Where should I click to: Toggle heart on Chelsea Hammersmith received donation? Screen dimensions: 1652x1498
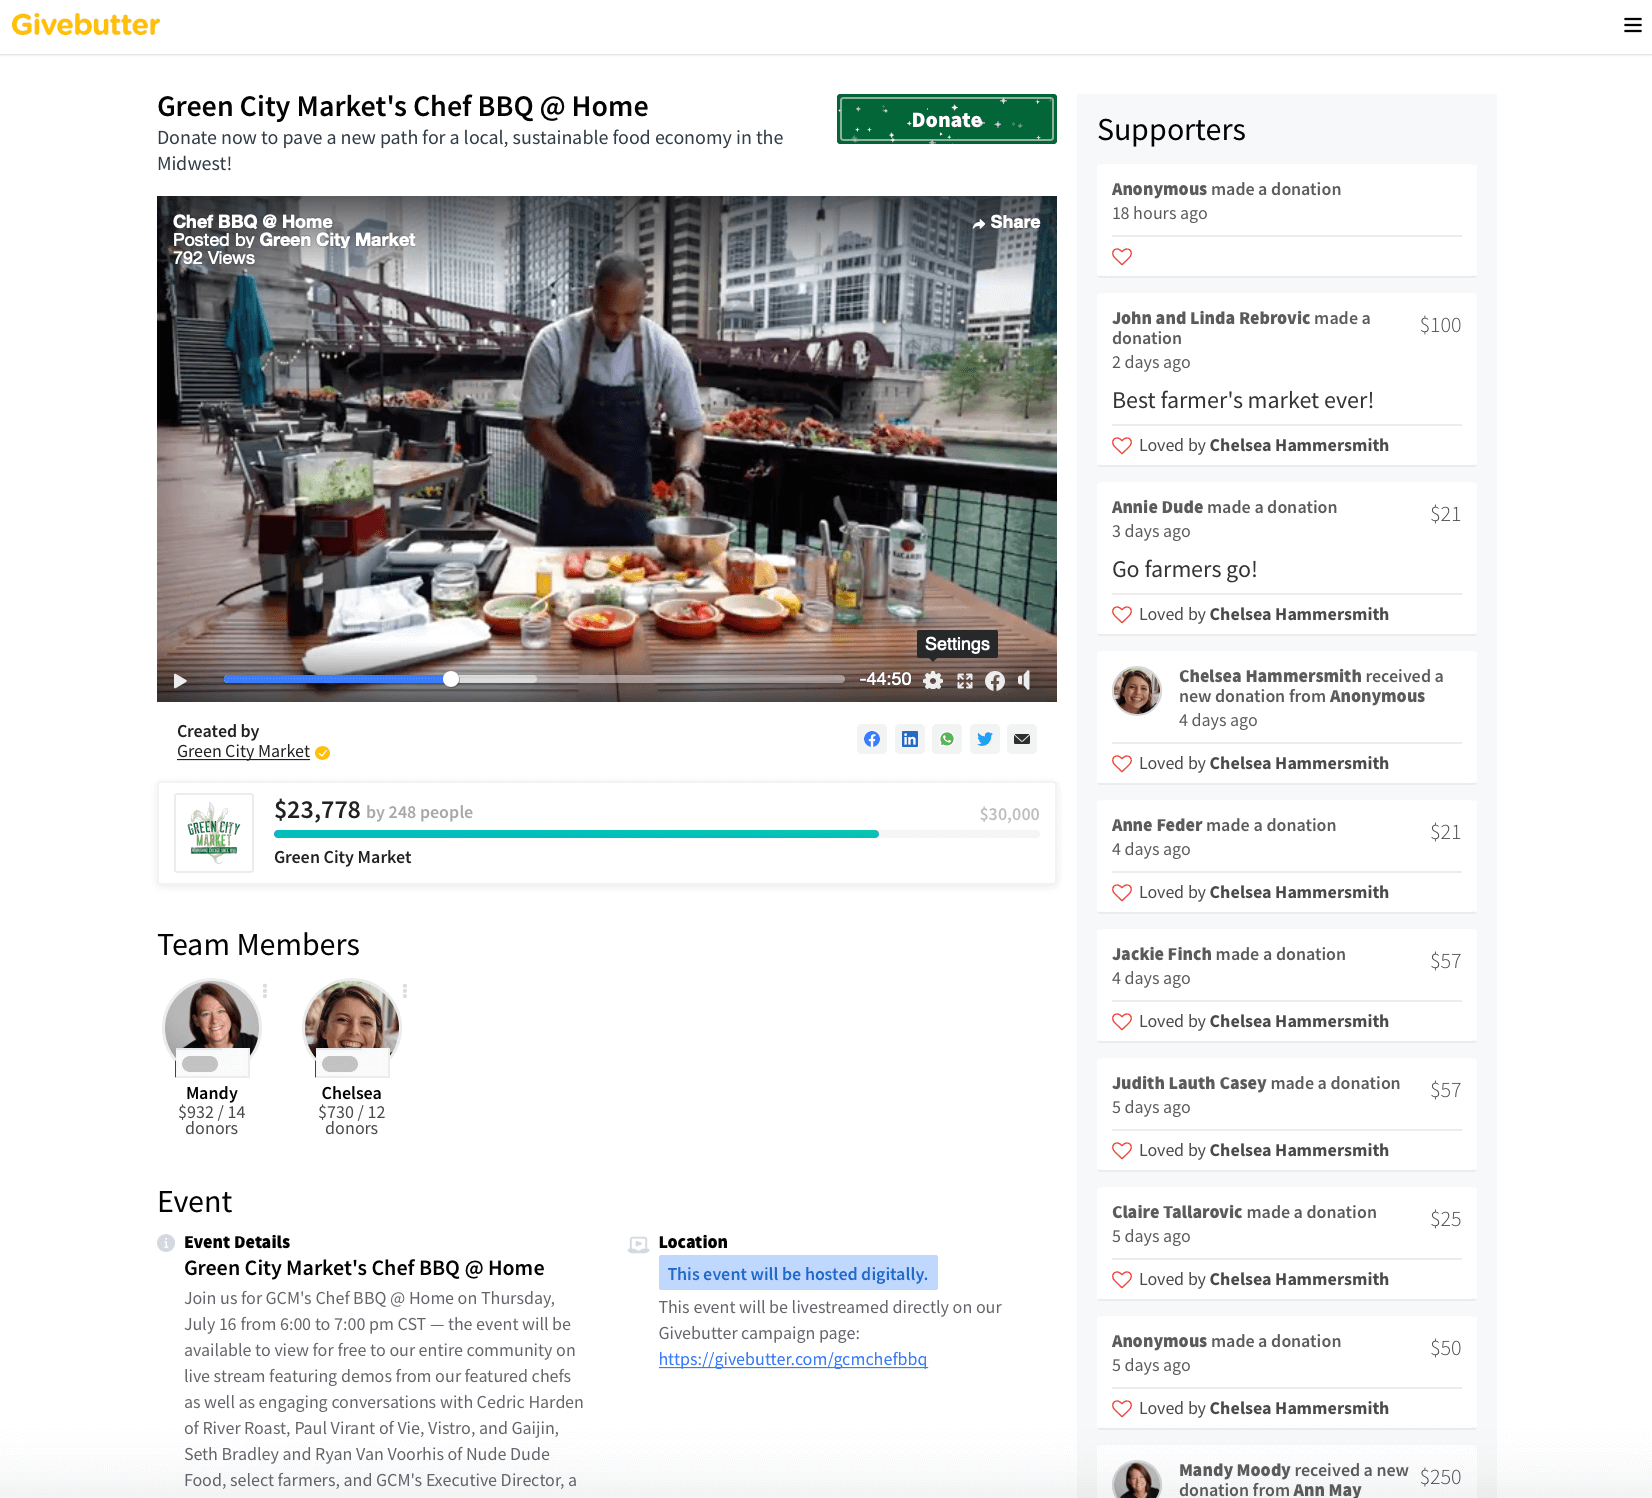pyautogui.click(x=1122, y=763)
